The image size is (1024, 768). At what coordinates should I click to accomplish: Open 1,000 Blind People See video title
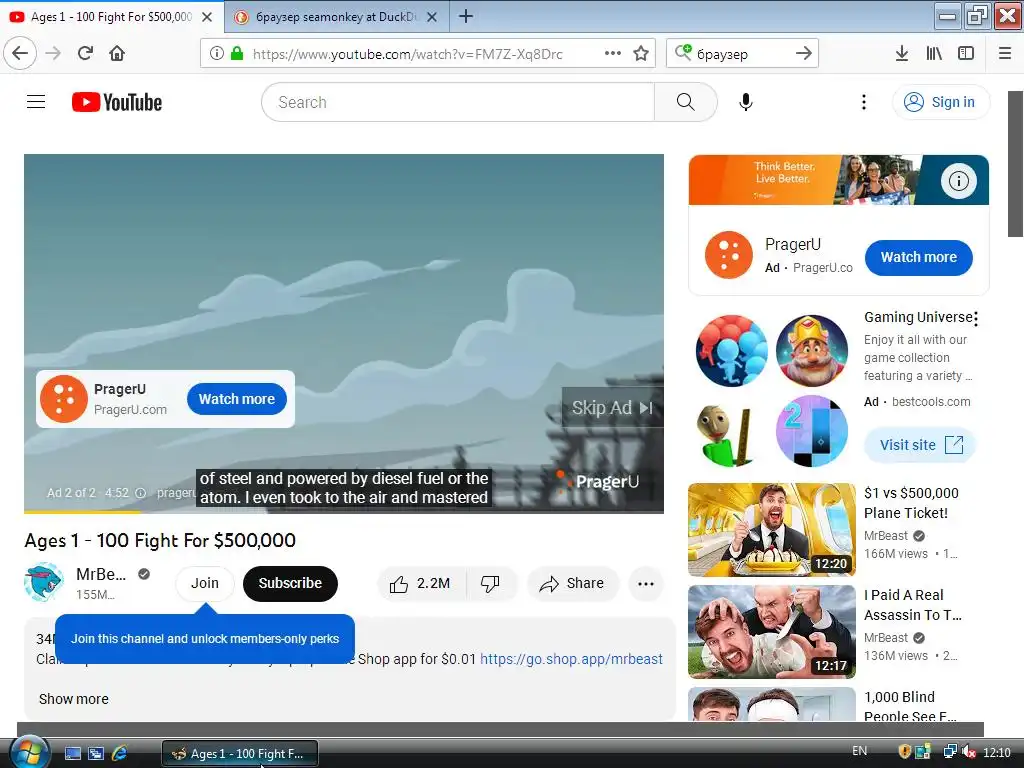pos(910,707)
